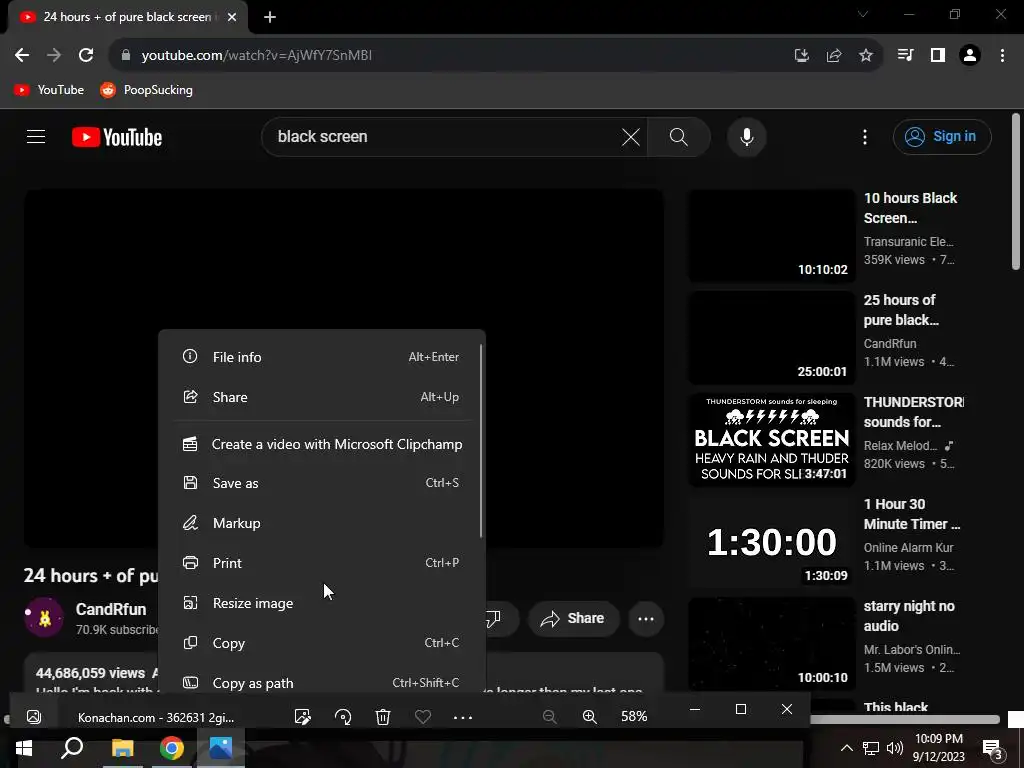Choose Print in the context menu

321,563
